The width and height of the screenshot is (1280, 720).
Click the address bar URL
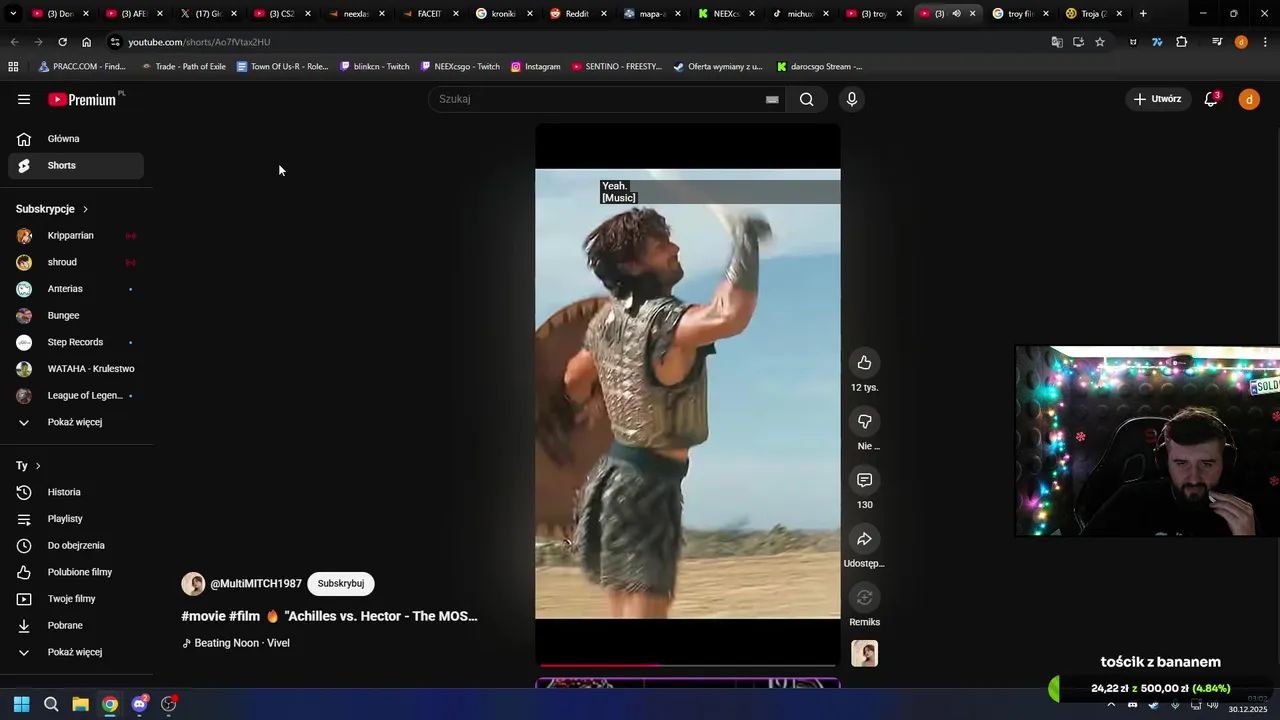click(199, 42)
